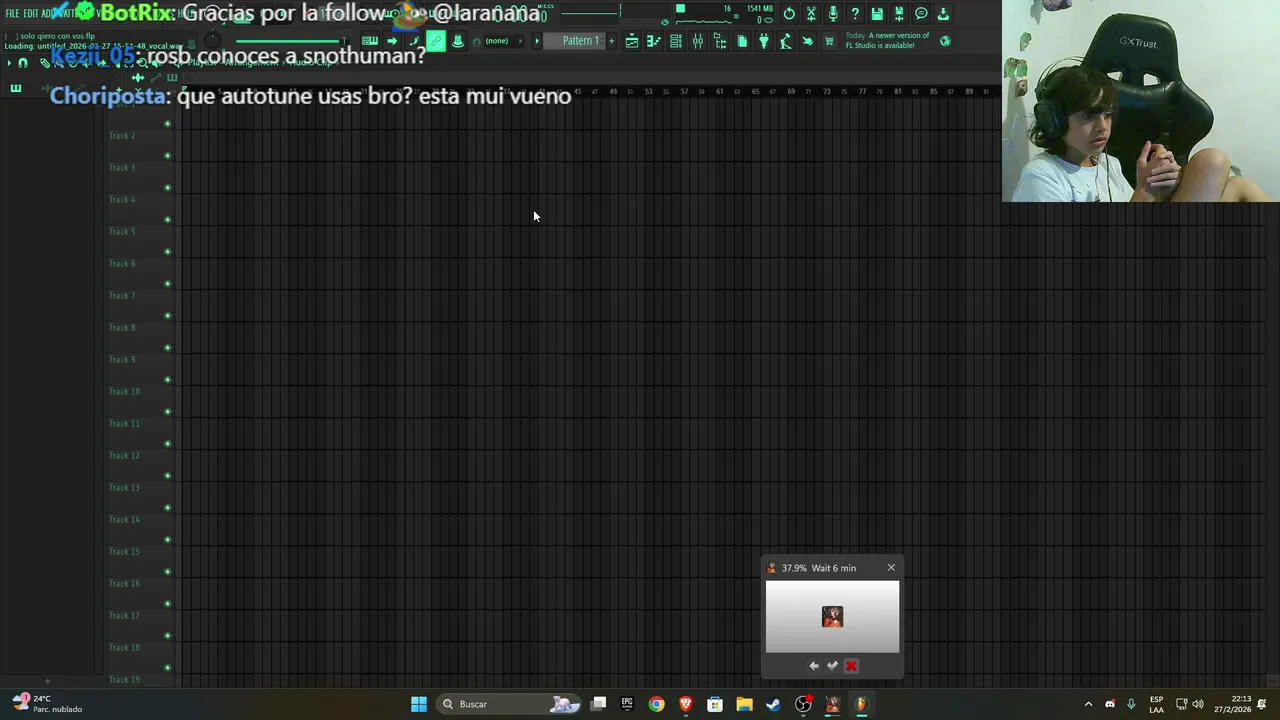1280x720 pixels.
Task: Open the EDIT menu
Action: tap(31, 13)
